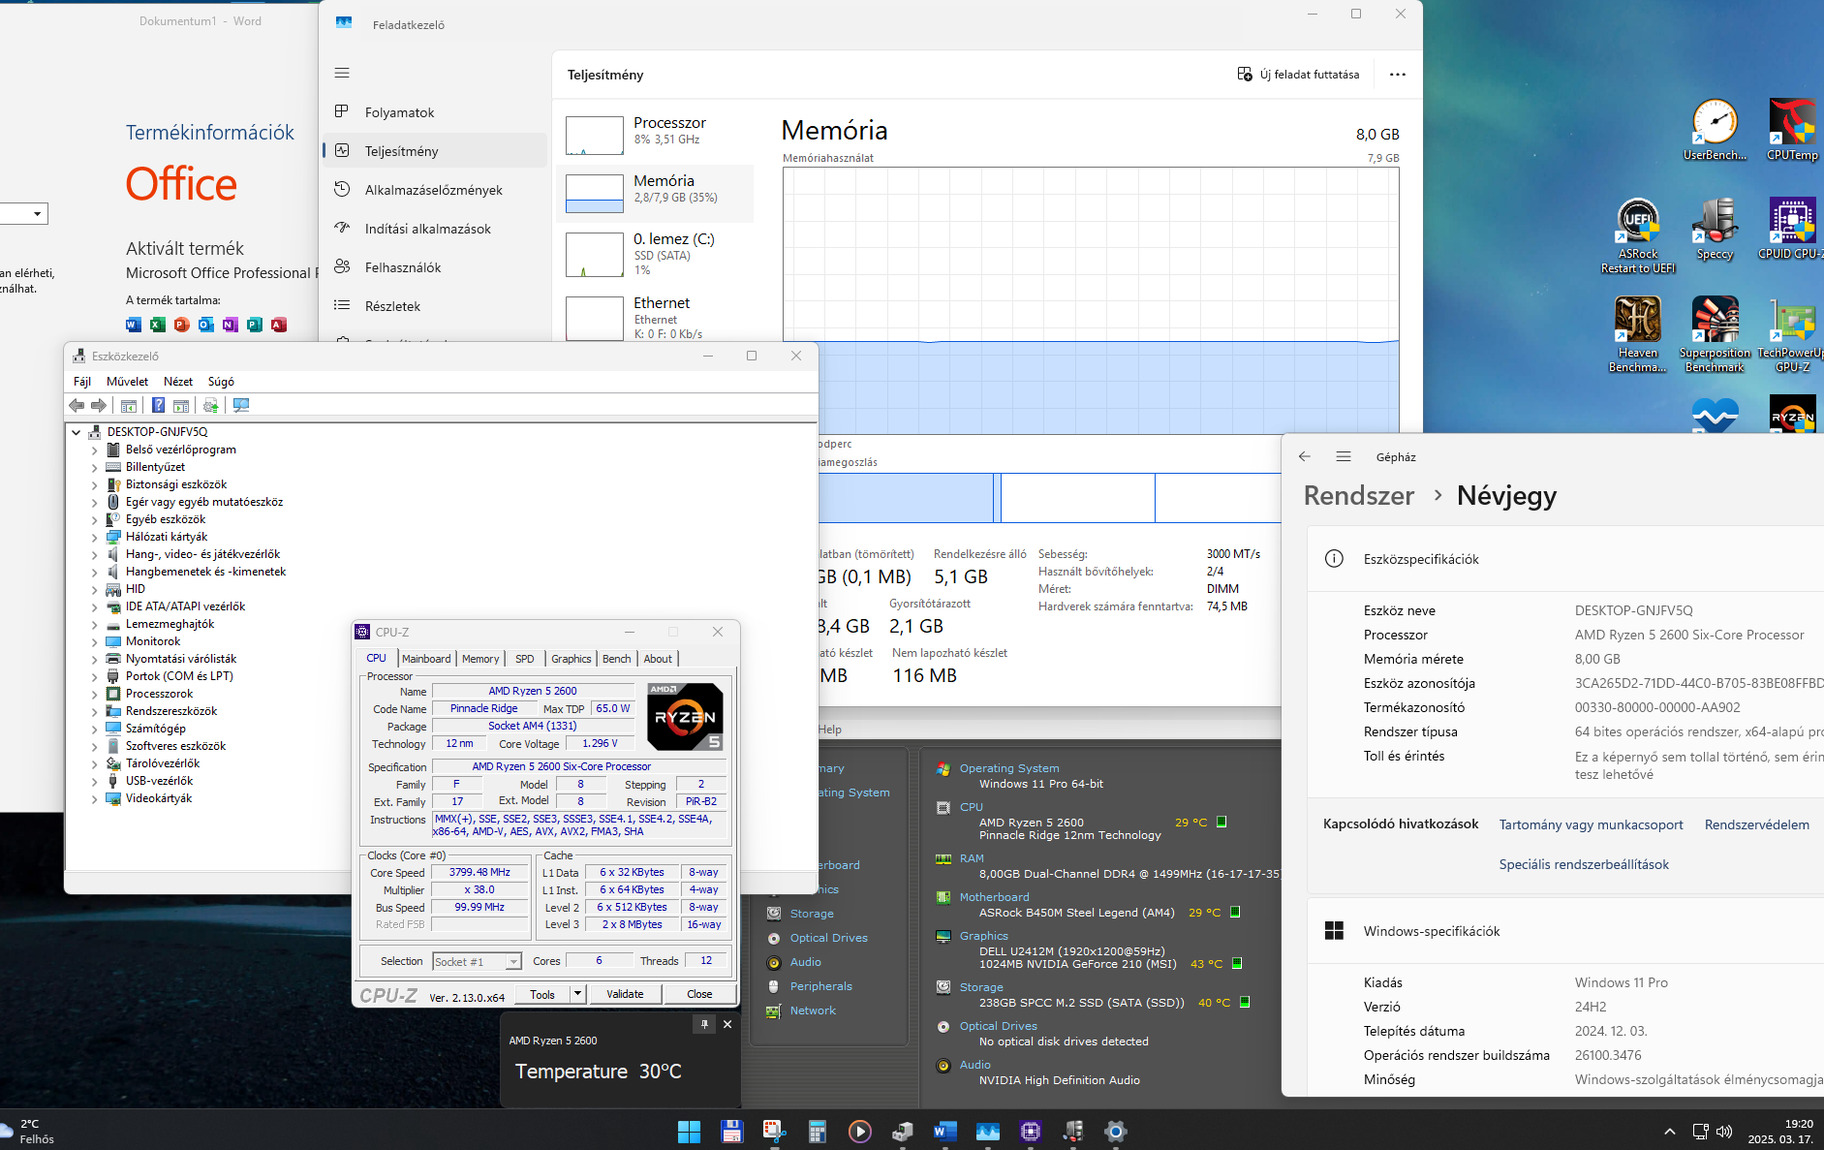1824x1150 pixels.
Task: Select Ethernet performance entry
Action: point(655,318)
